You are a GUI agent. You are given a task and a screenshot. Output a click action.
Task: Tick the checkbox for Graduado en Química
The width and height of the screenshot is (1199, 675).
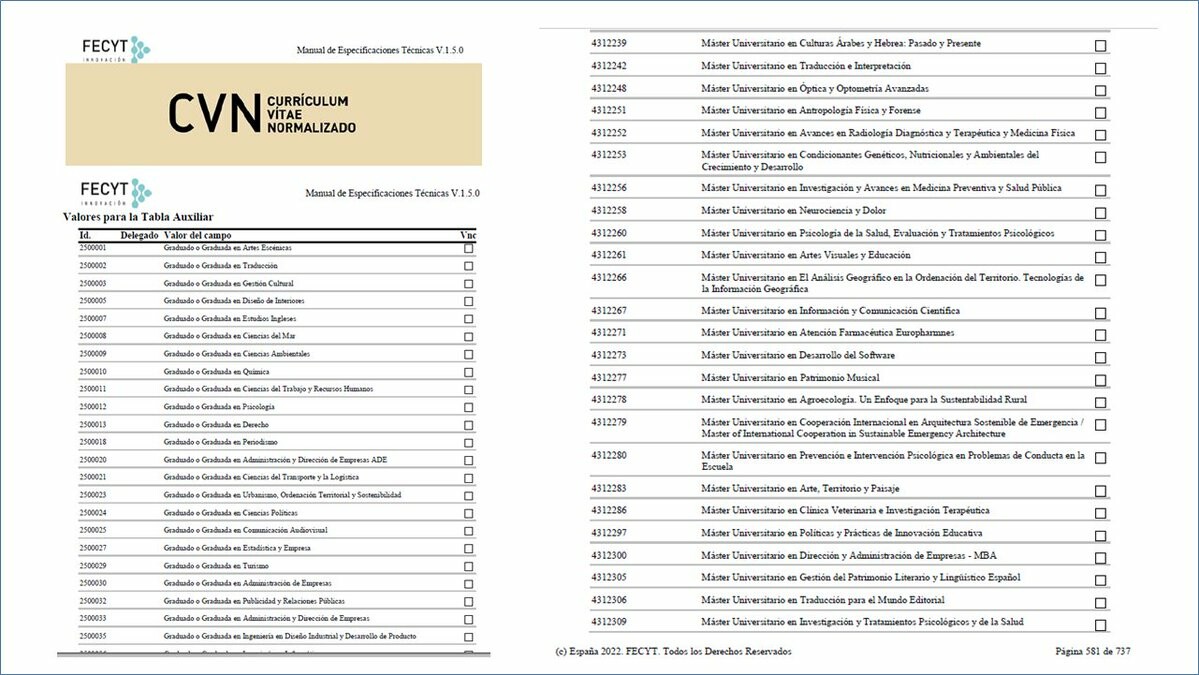(x=469, y=372)
